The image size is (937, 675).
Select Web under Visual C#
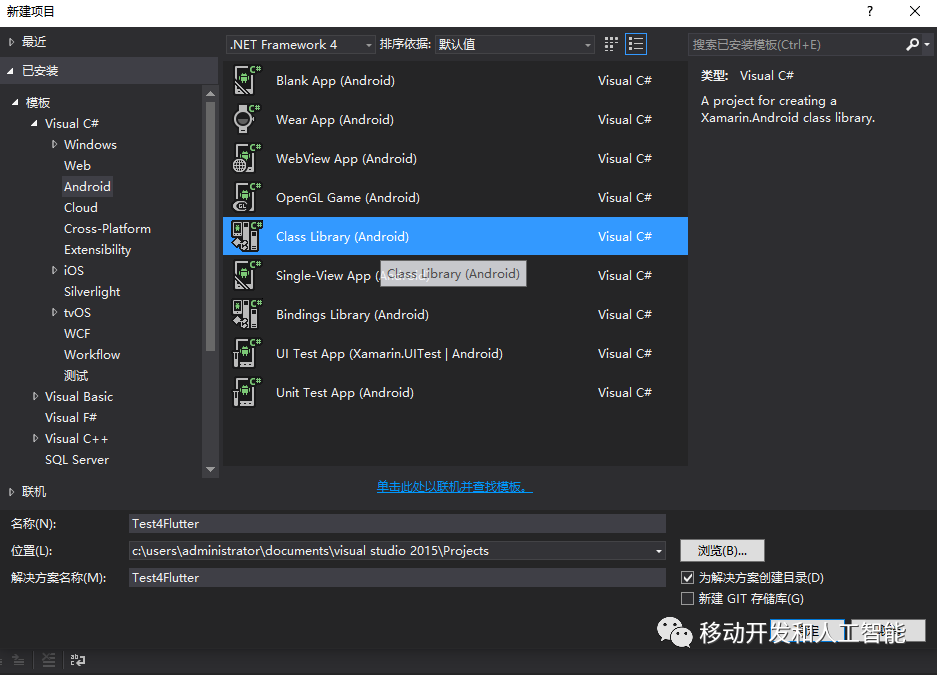[x=77, y=165]
